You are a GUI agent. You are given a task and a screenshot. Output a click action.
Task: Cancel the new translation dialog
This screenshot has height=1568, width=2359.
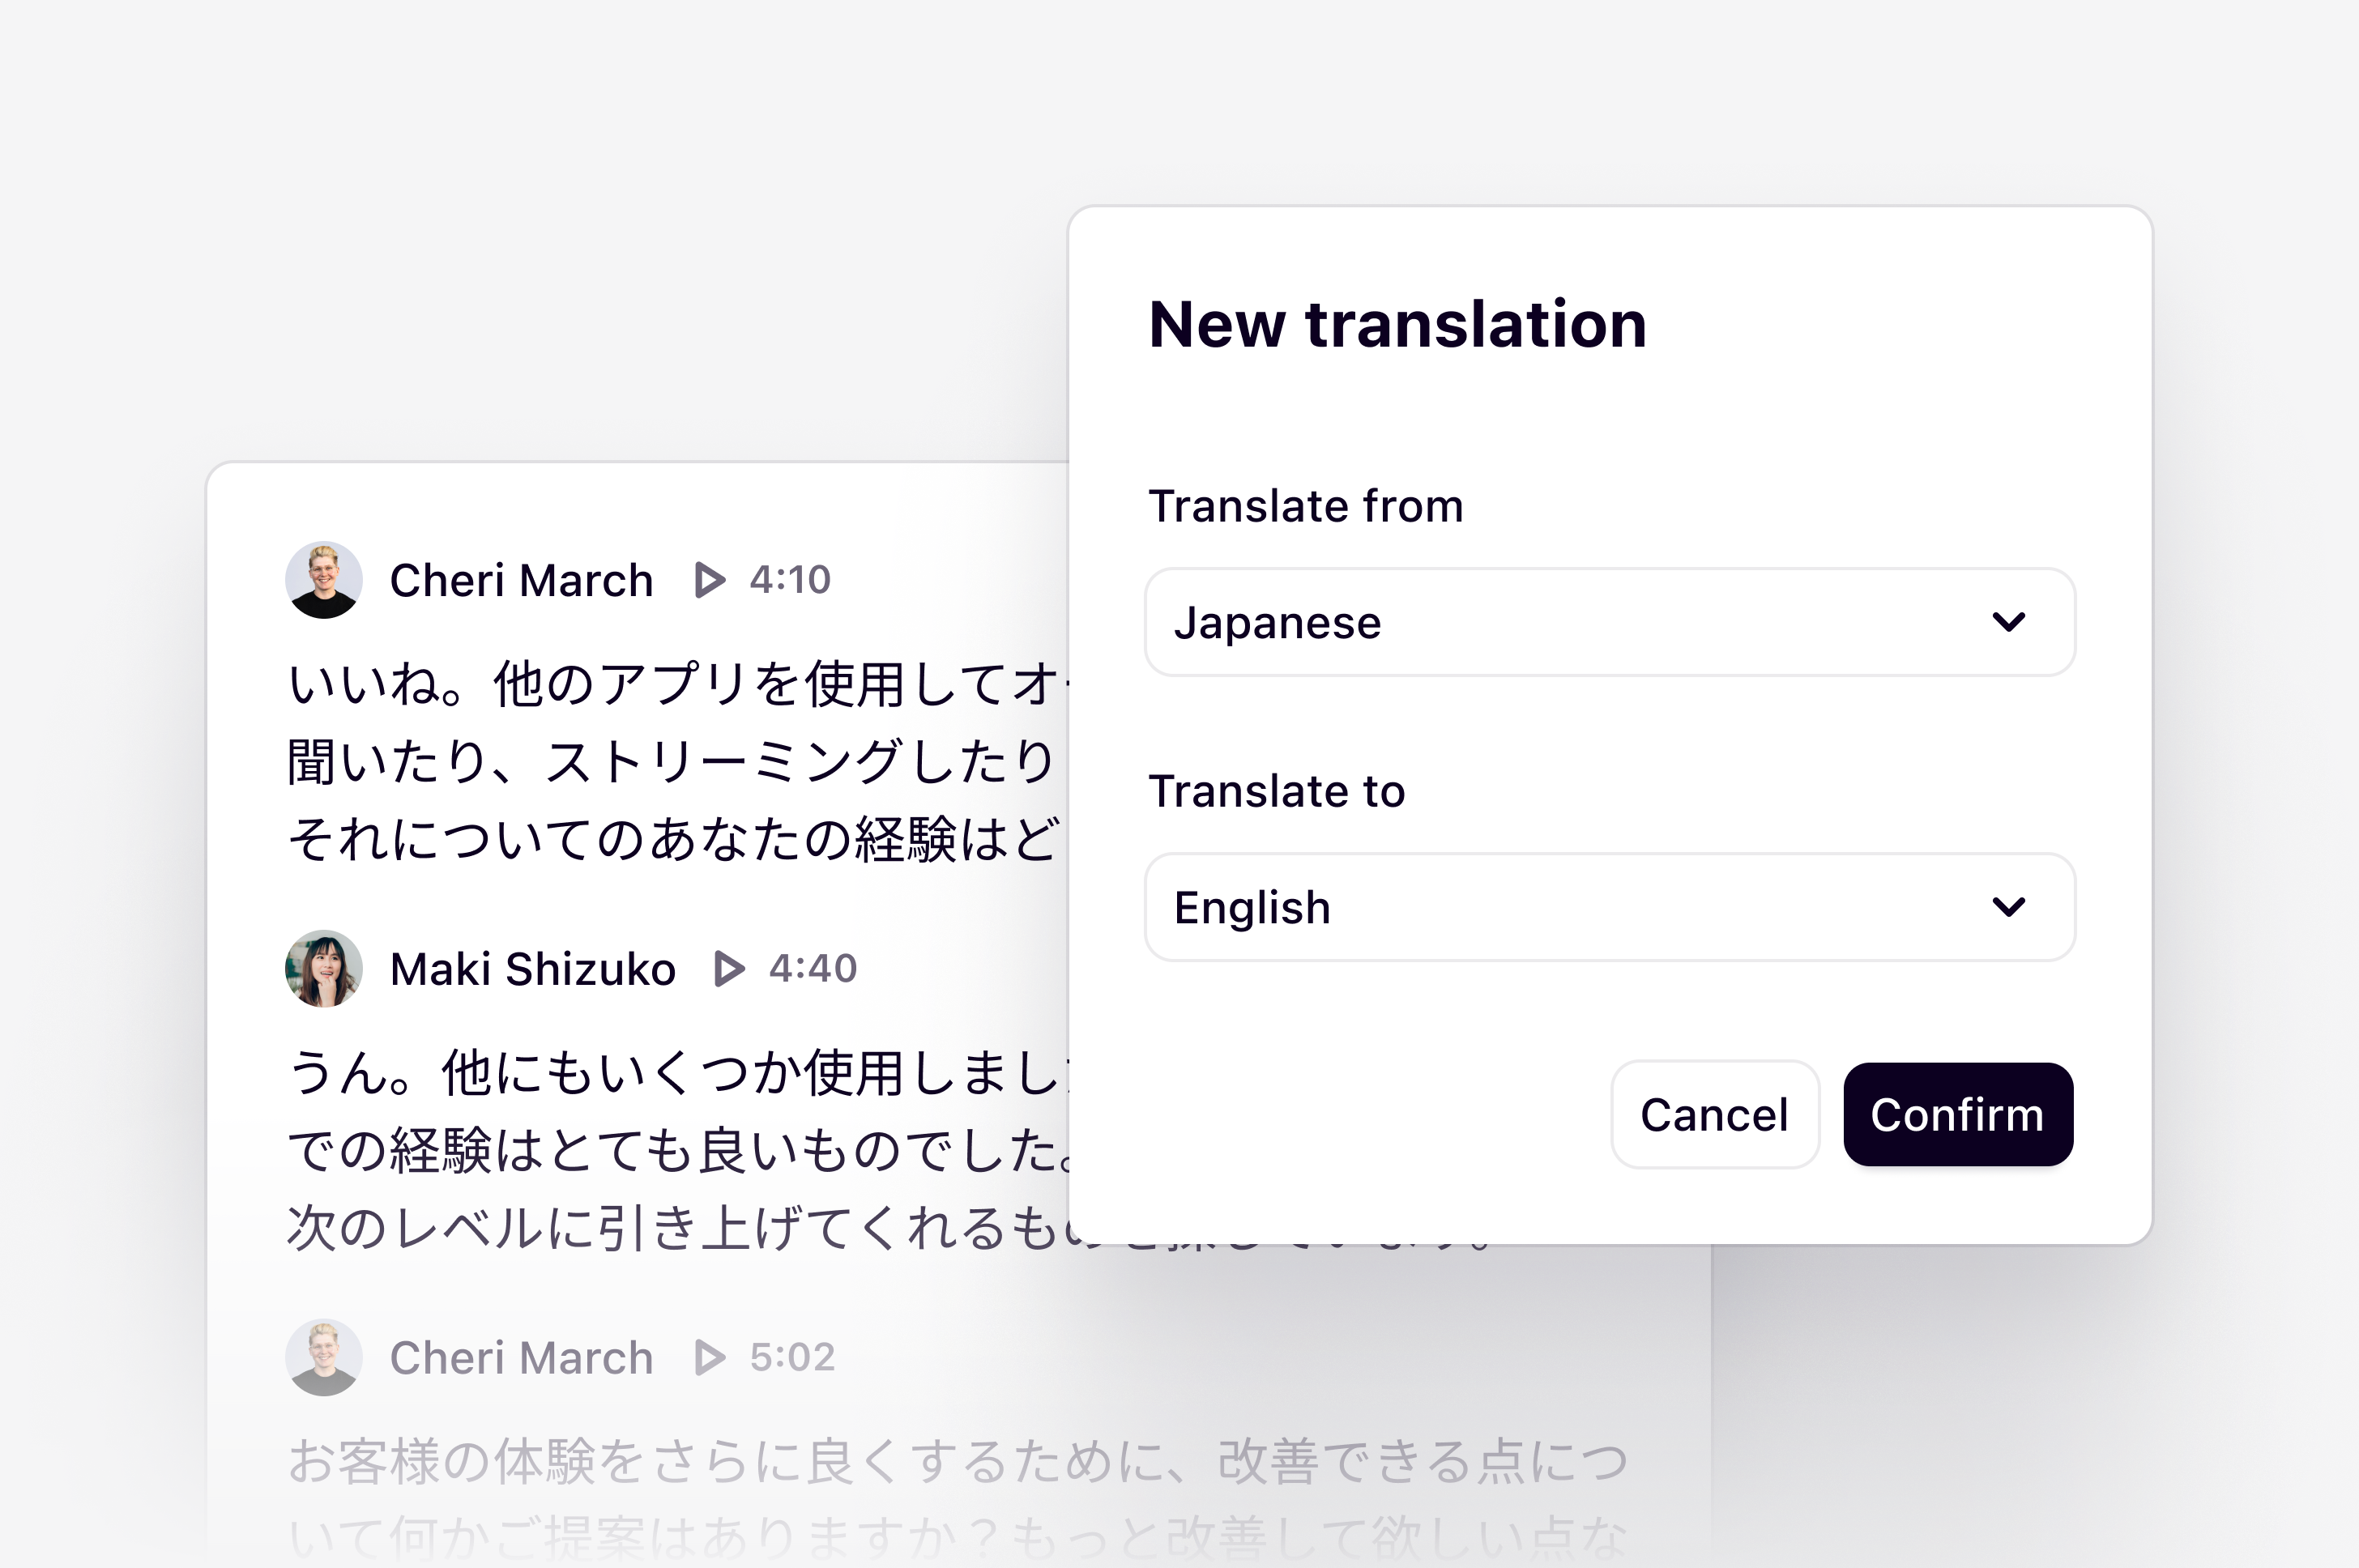point(1714,1114)
